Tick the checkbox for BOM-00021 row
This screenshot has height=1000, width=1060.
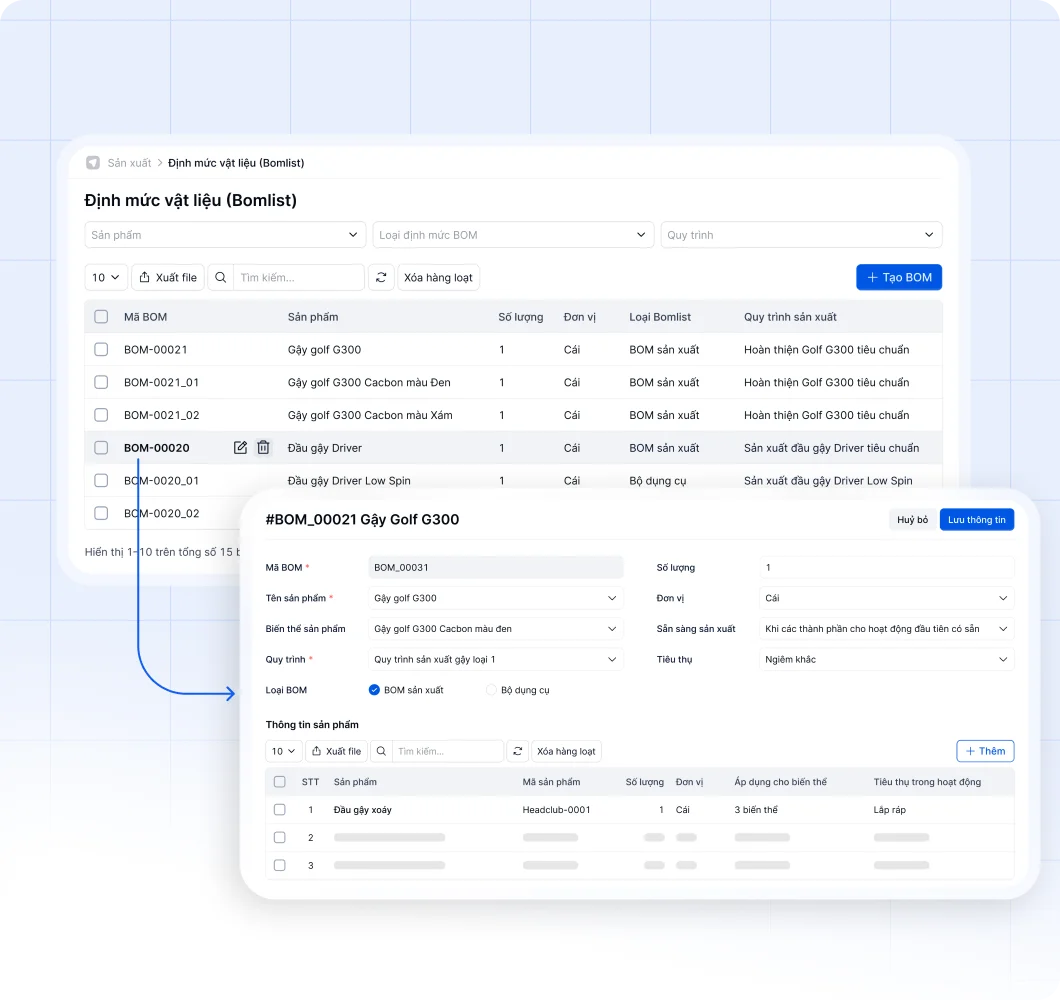tap(101, 350)
